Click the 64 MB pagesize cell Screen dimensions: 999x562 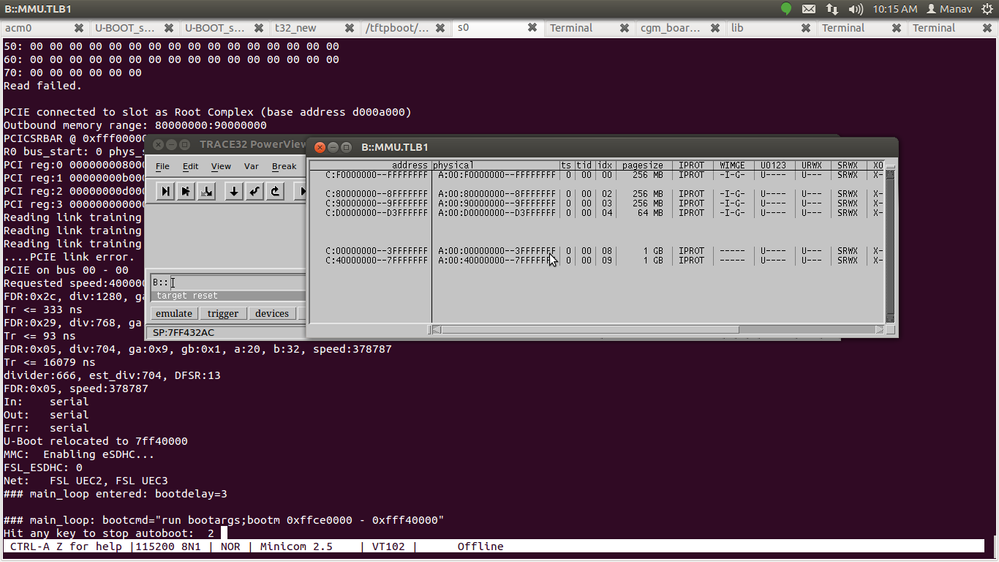click(650, 213)
